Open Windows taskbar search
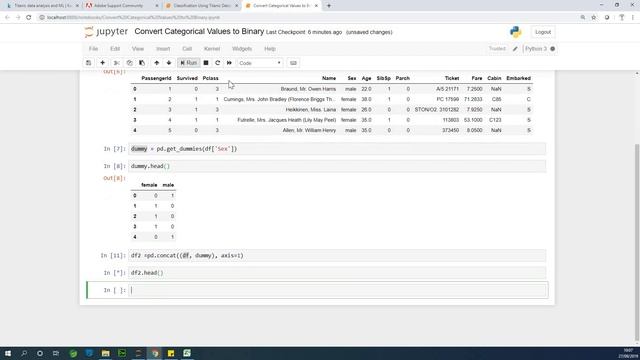Image resolution: width=640 pixels, height=360 pixels. click(24, 353)
